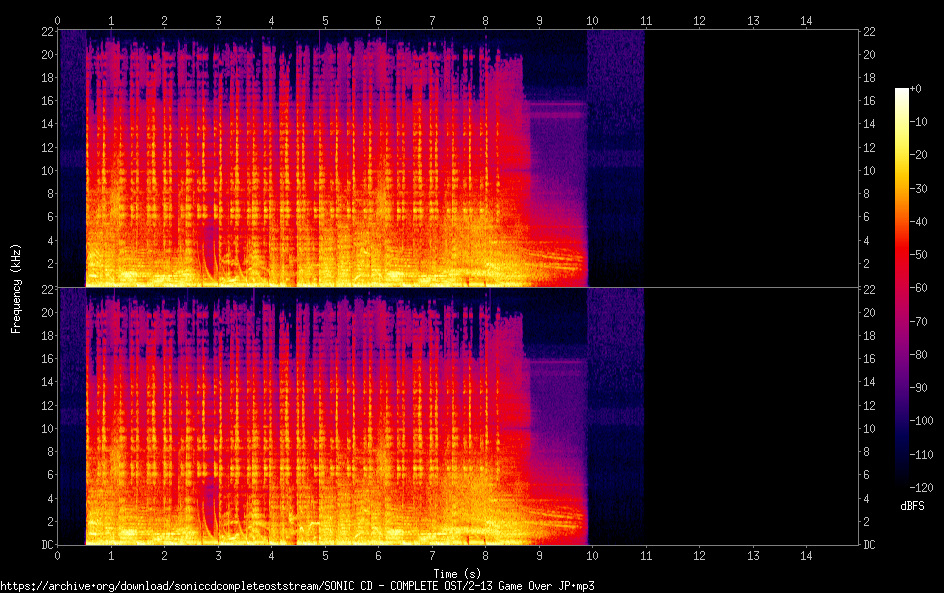The height and width of the screenshot is (593, 944).
Task: Select the 5 second mark on the bottom time axis
Action: (325, 555)
